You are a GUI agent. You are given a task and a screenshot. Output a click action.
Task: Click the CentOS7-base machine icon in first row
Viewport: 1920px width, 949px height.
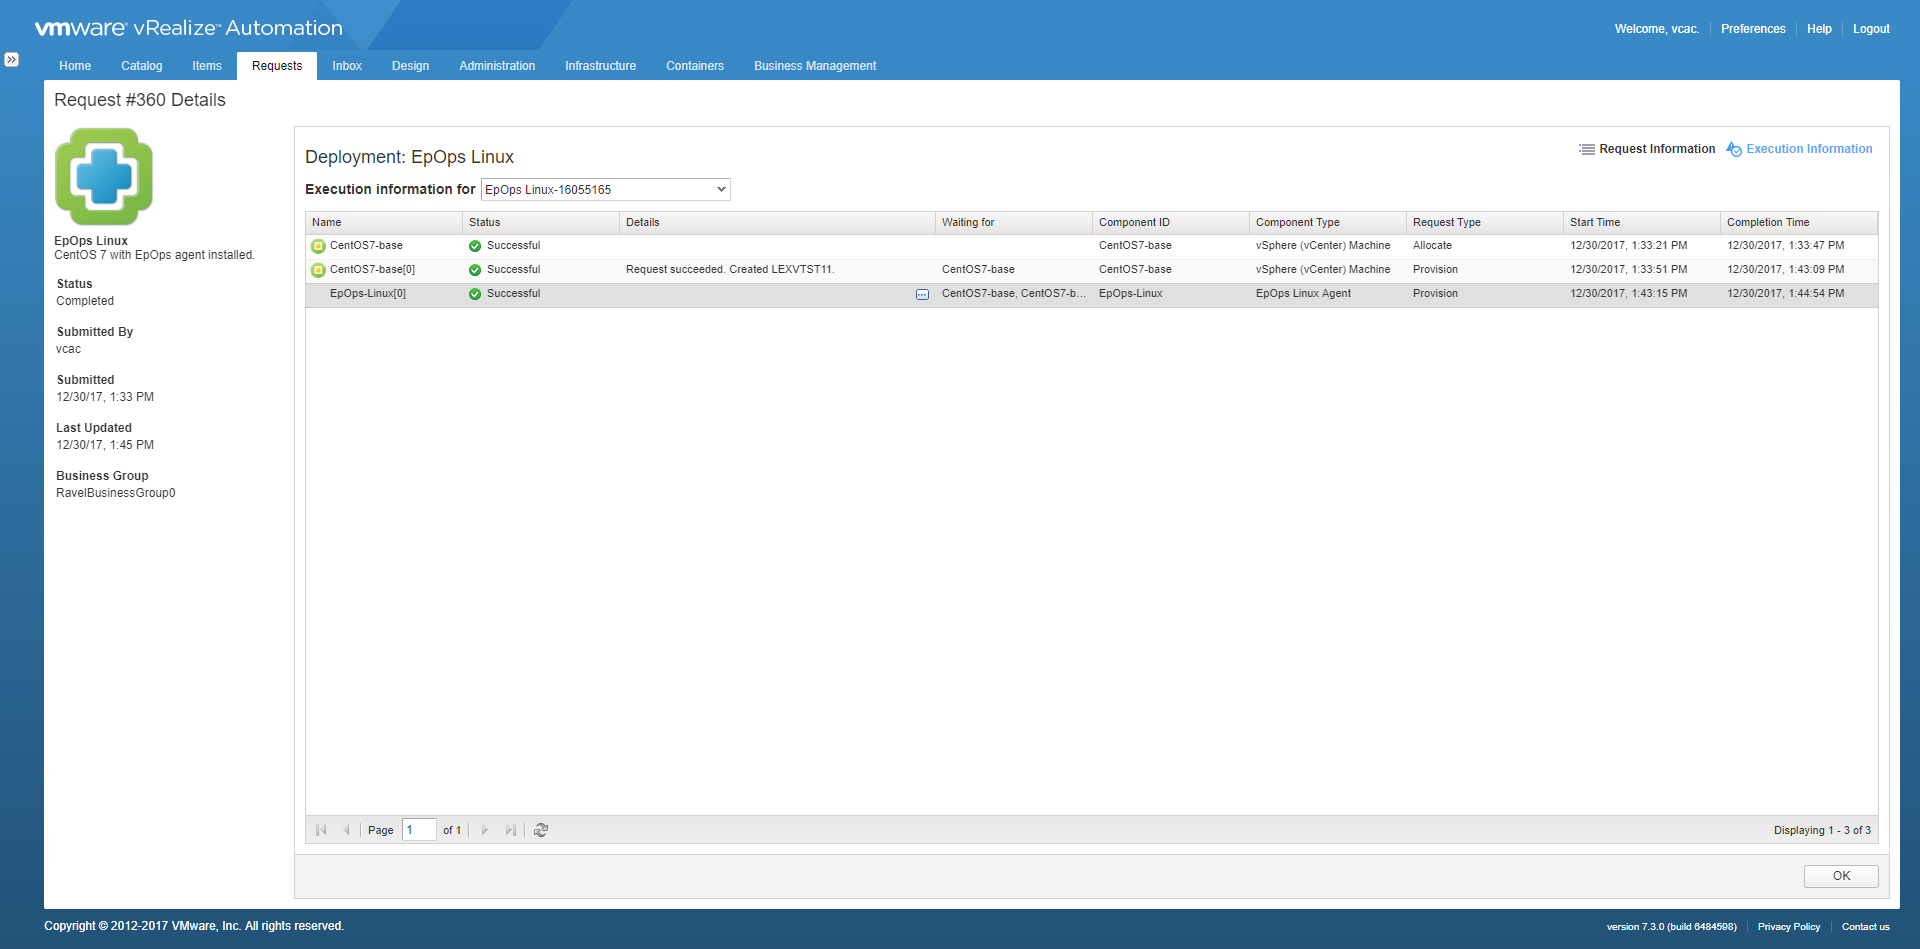[x=318, y=246]
